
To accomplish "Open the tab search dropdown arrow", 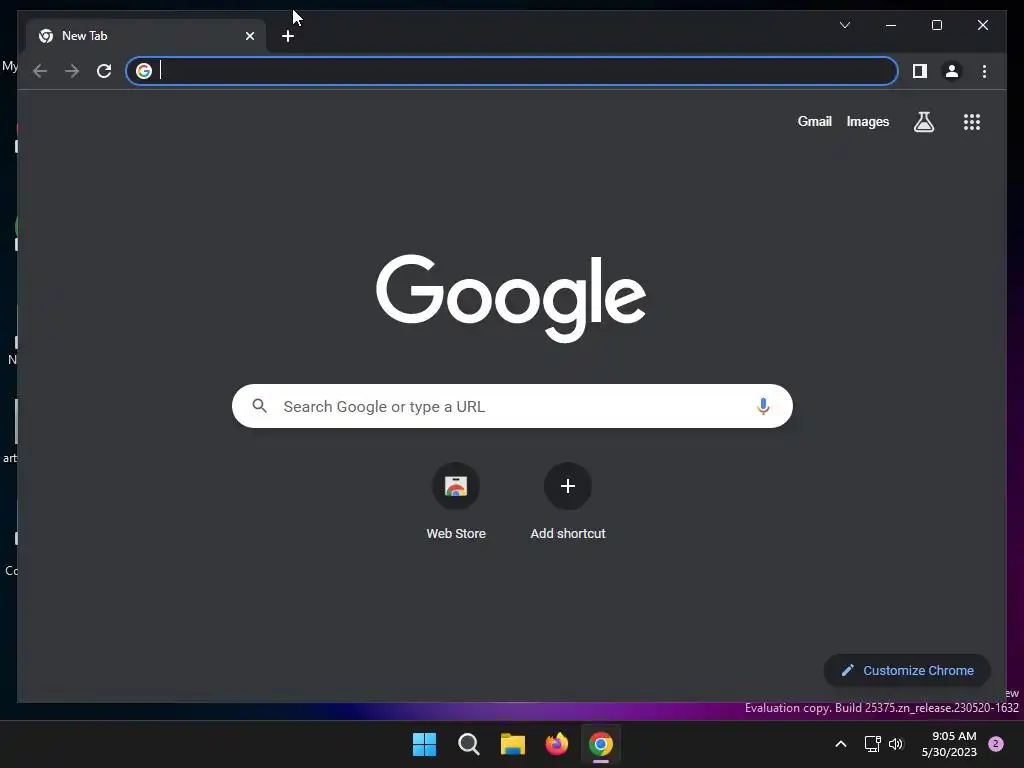I will (x=845, y=25).
